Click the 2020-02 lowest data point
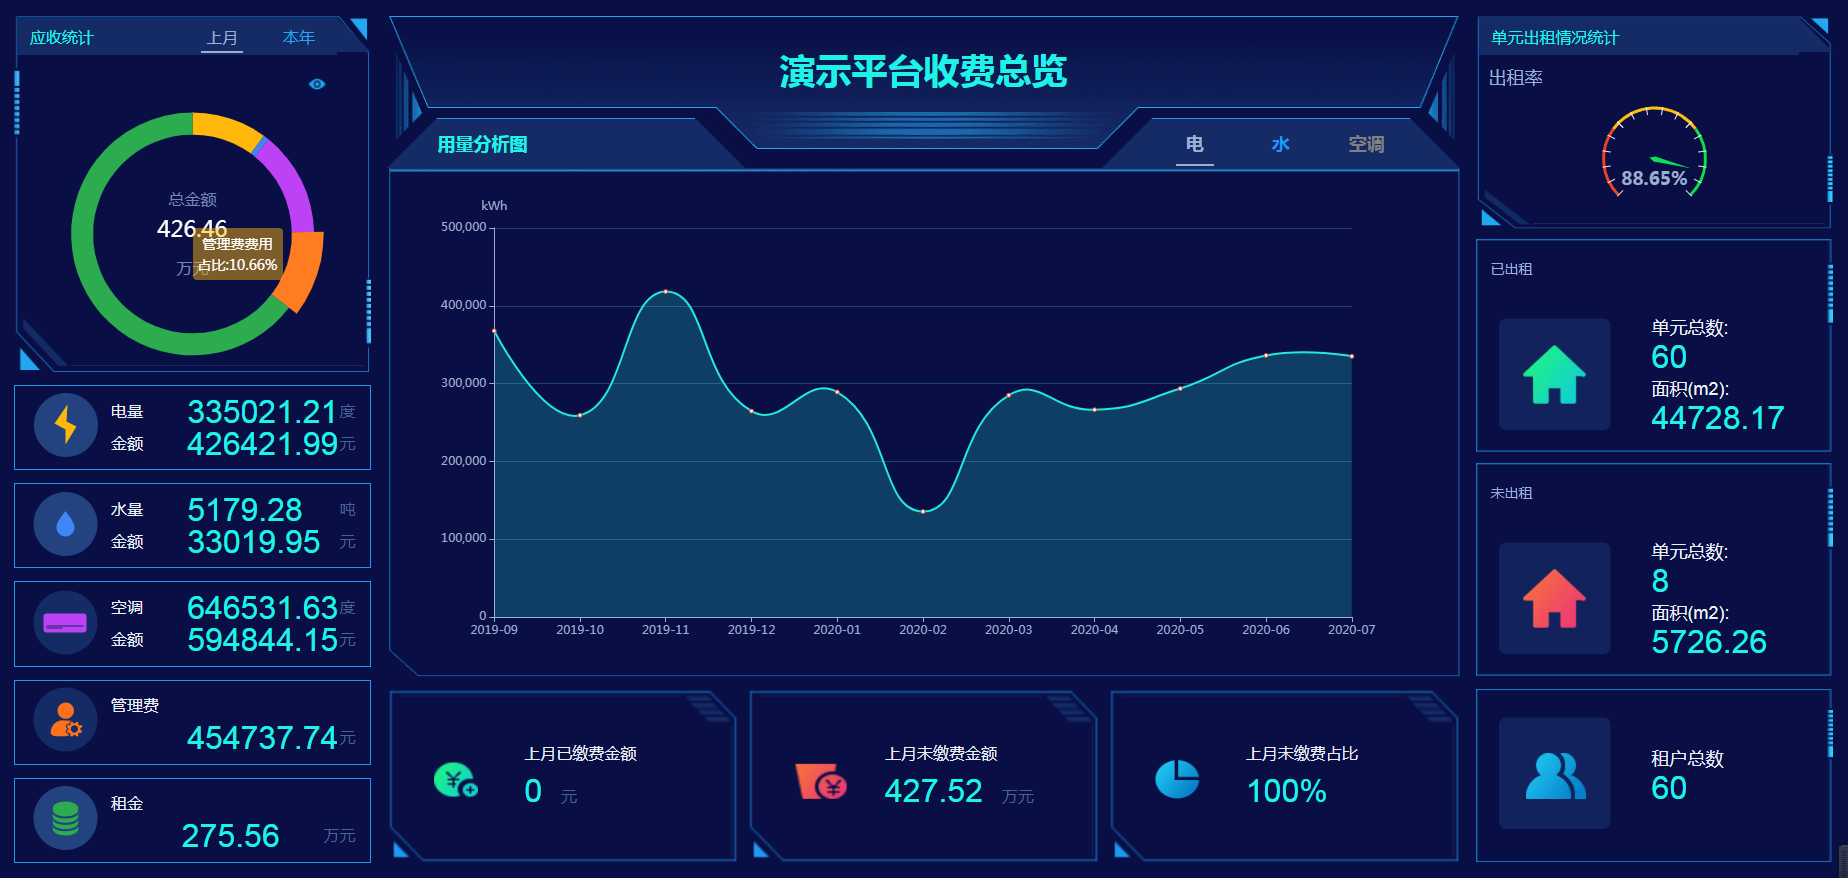 [x=923, y=511]
